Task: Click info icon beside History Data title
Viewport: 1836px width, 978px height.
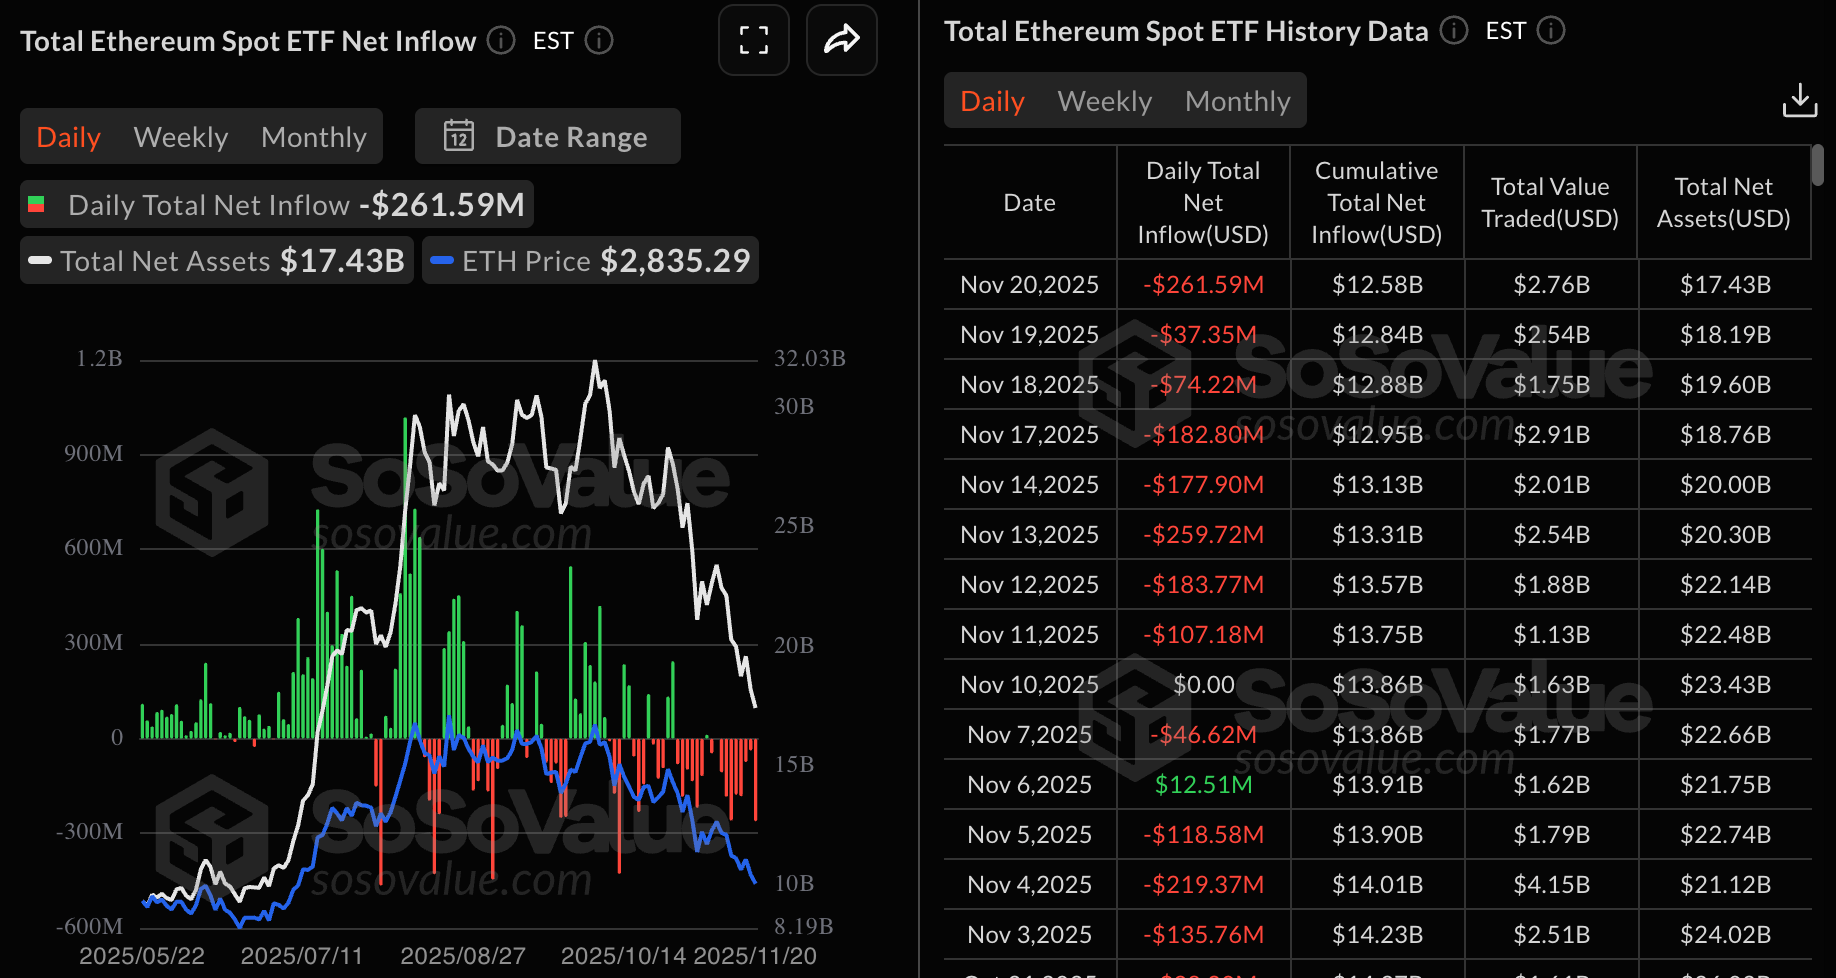Action: point(1453,31)
